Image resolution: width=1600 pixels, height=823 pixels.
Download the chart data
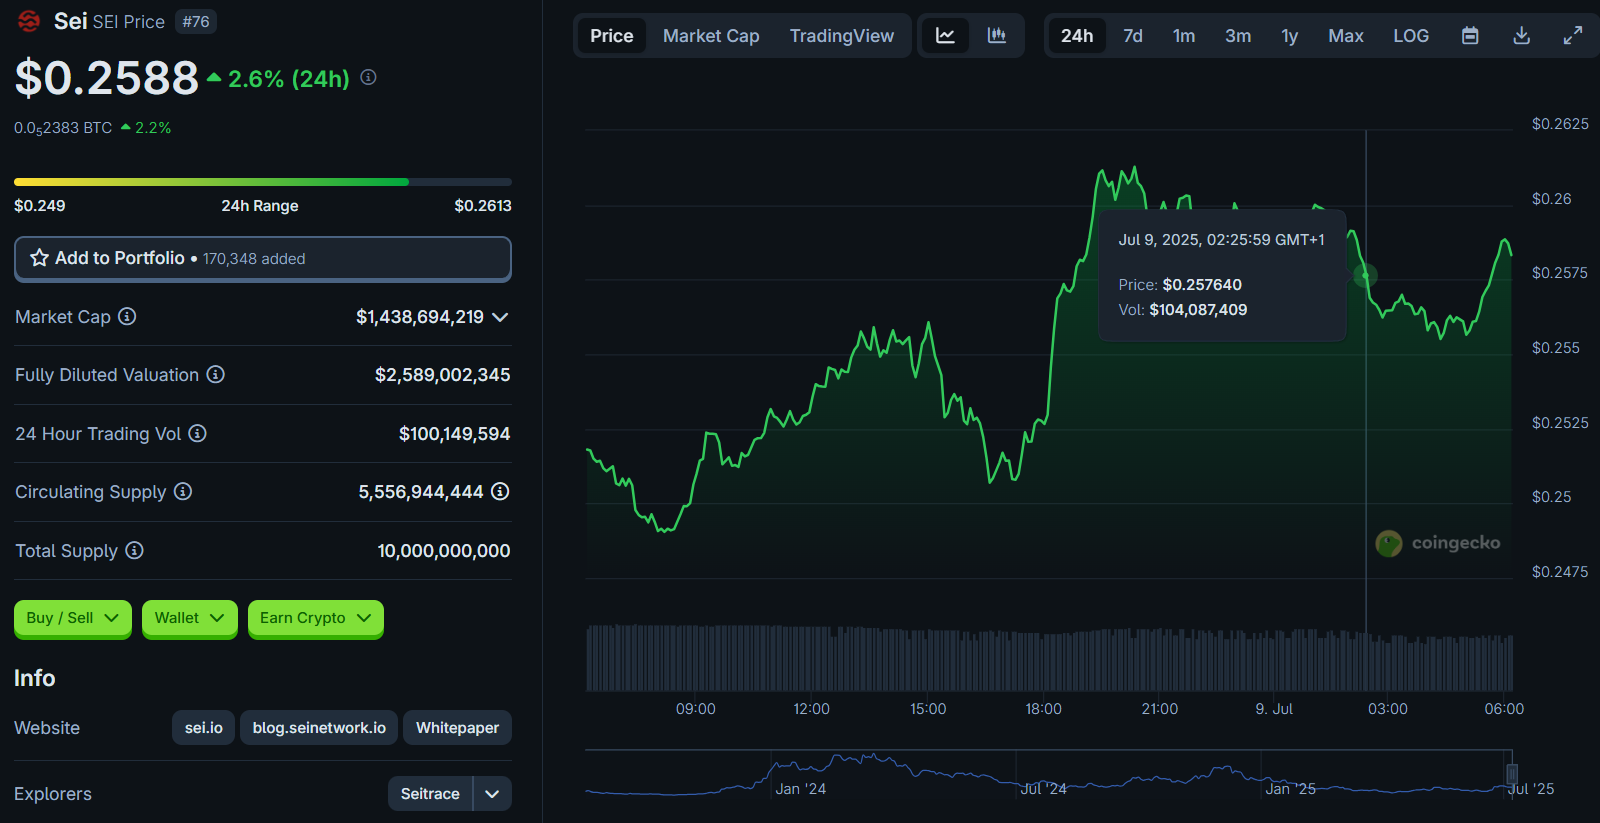(1521, 36)
